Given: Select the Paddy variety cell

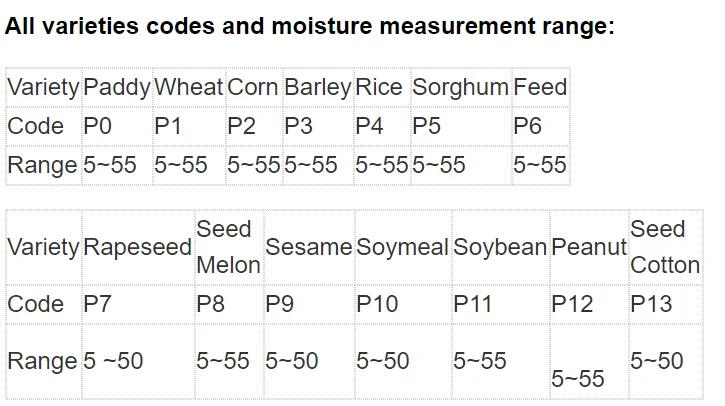Looking at the screenshot, I should (x=117, y=87).
